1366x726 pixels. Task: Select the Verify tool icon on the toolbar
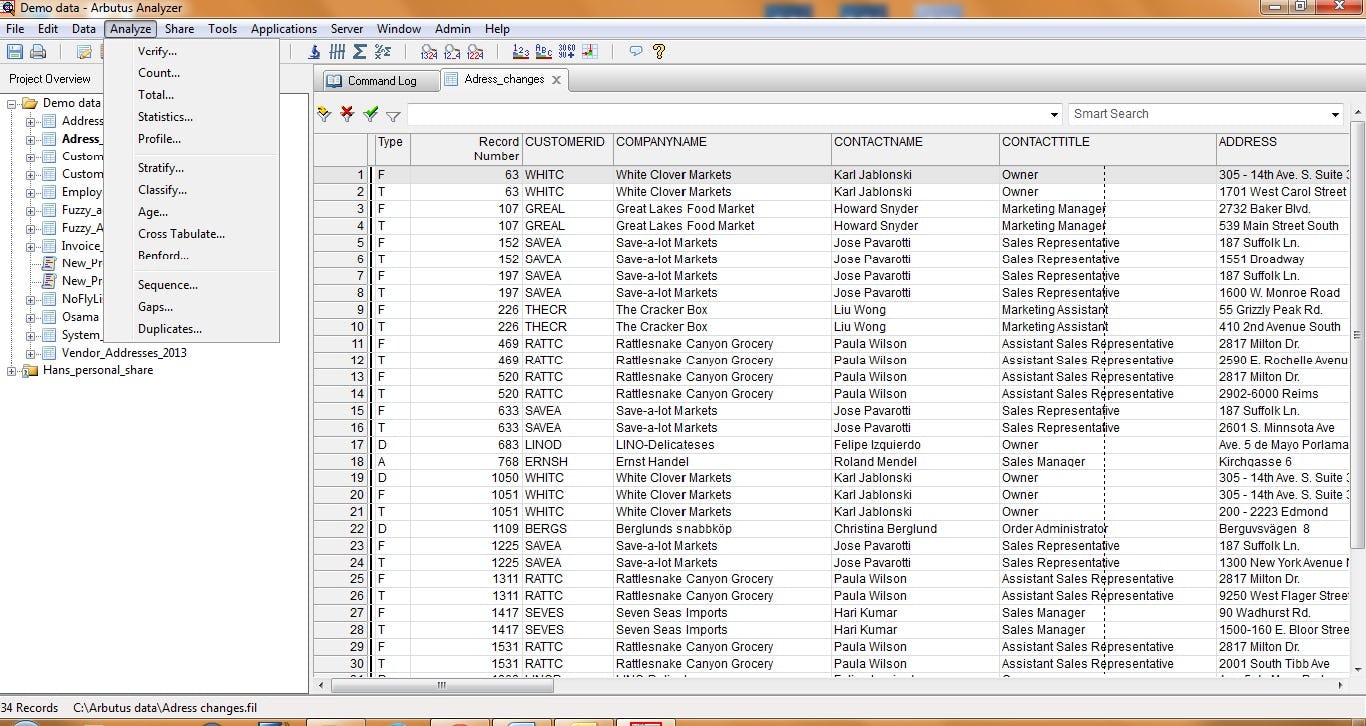pyautogui.click(x=314, y=51)
